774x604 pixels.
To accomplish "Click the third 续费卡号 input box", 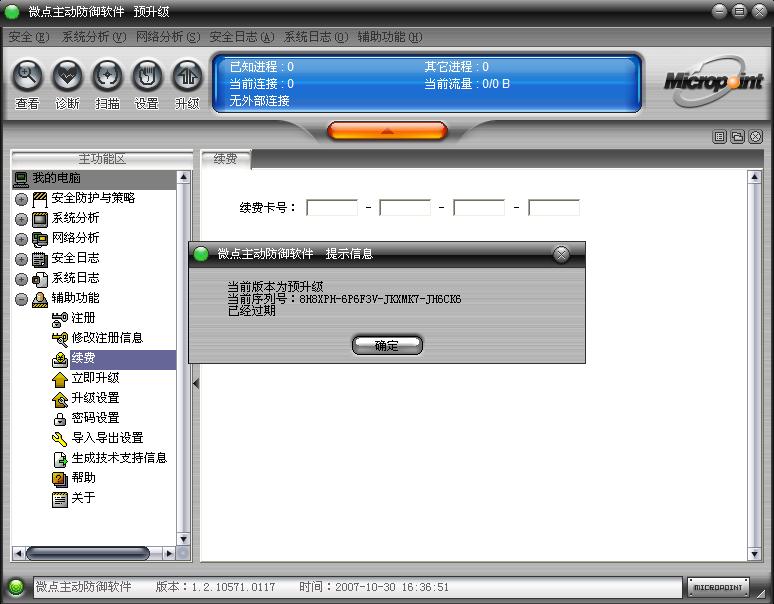I will 479,208.
